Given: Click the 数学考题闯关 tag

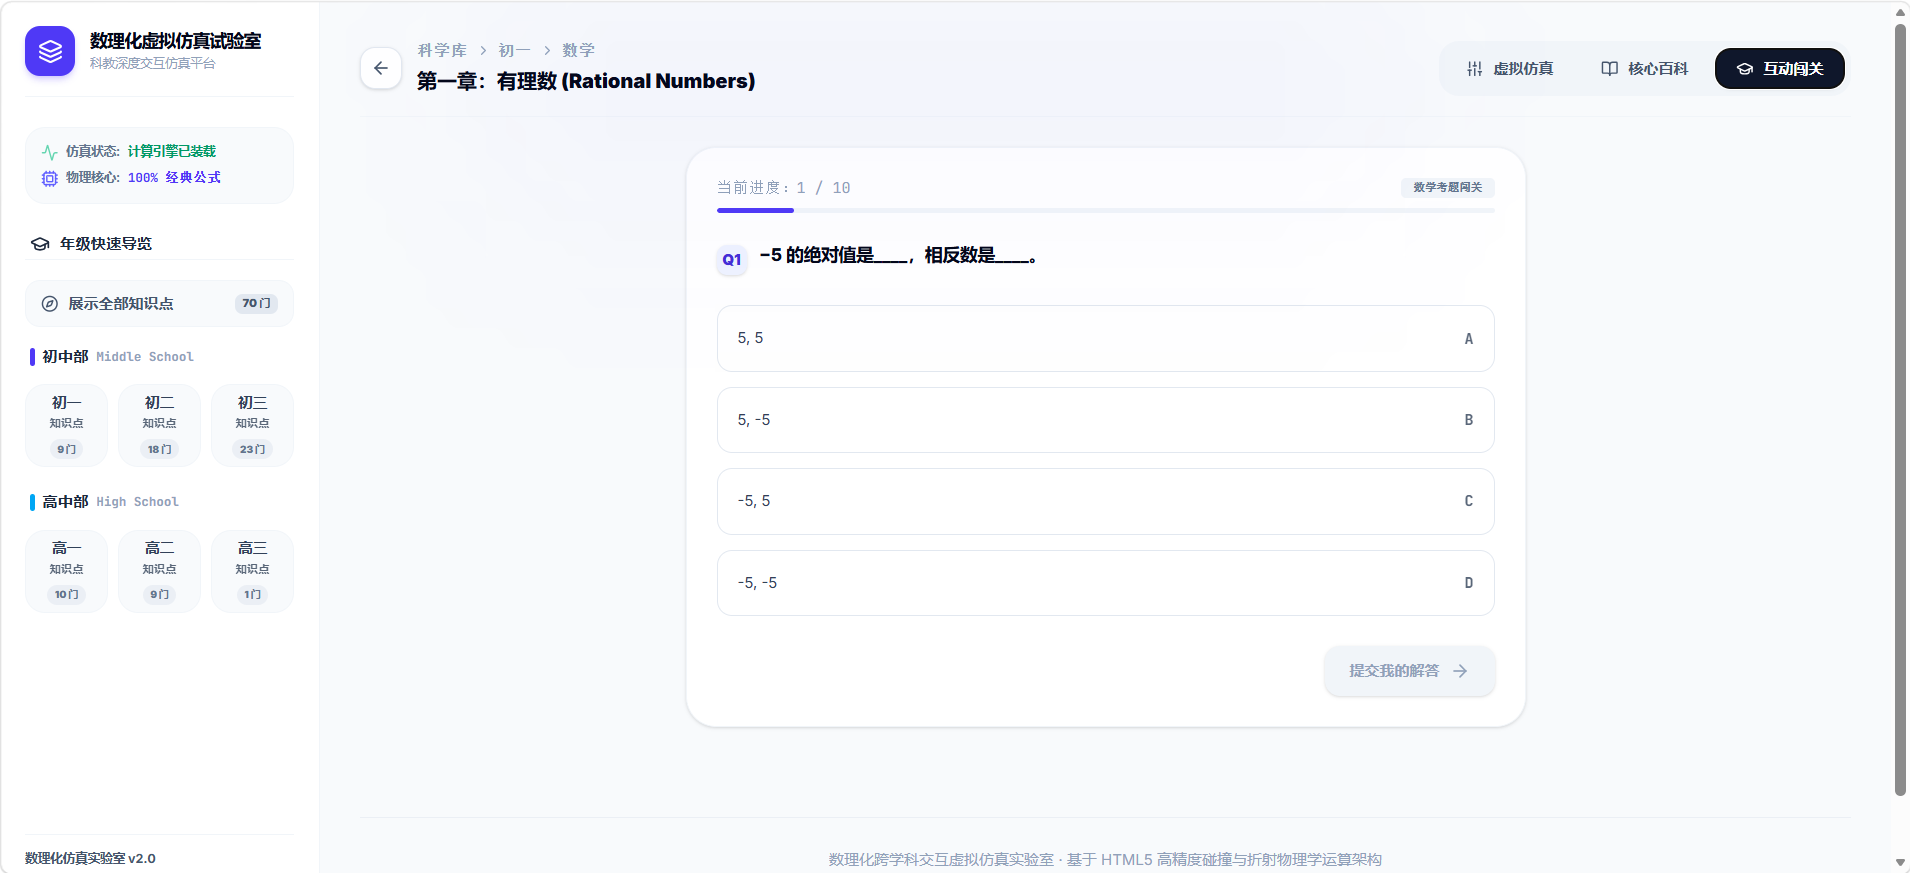Looking at the screenshot, I should [1447, 188].
